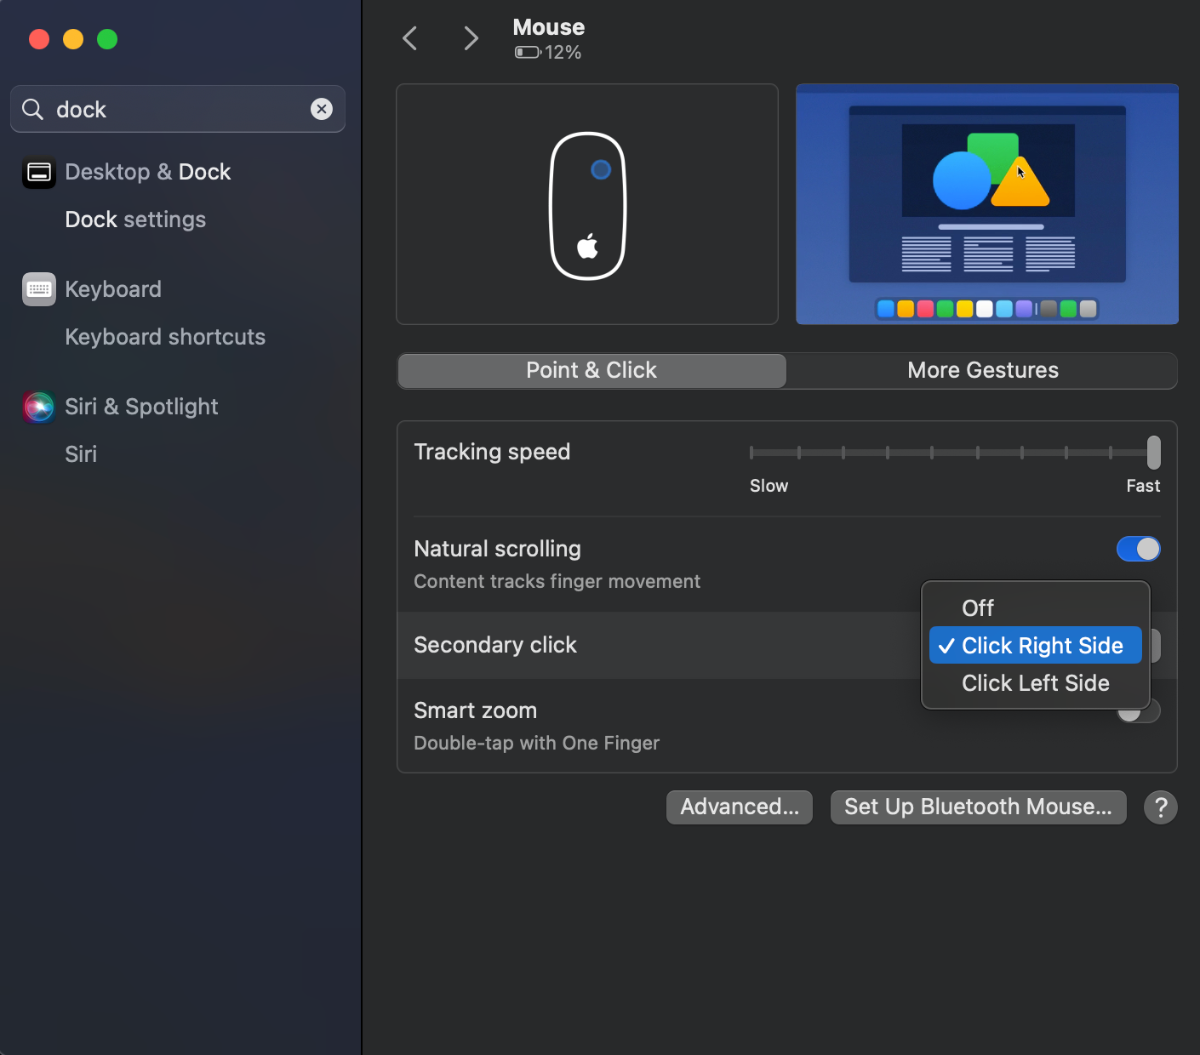Click the mouse outline illustration
The height and width of the screenshot is (1055, 1200).
[x=588, y=206]
